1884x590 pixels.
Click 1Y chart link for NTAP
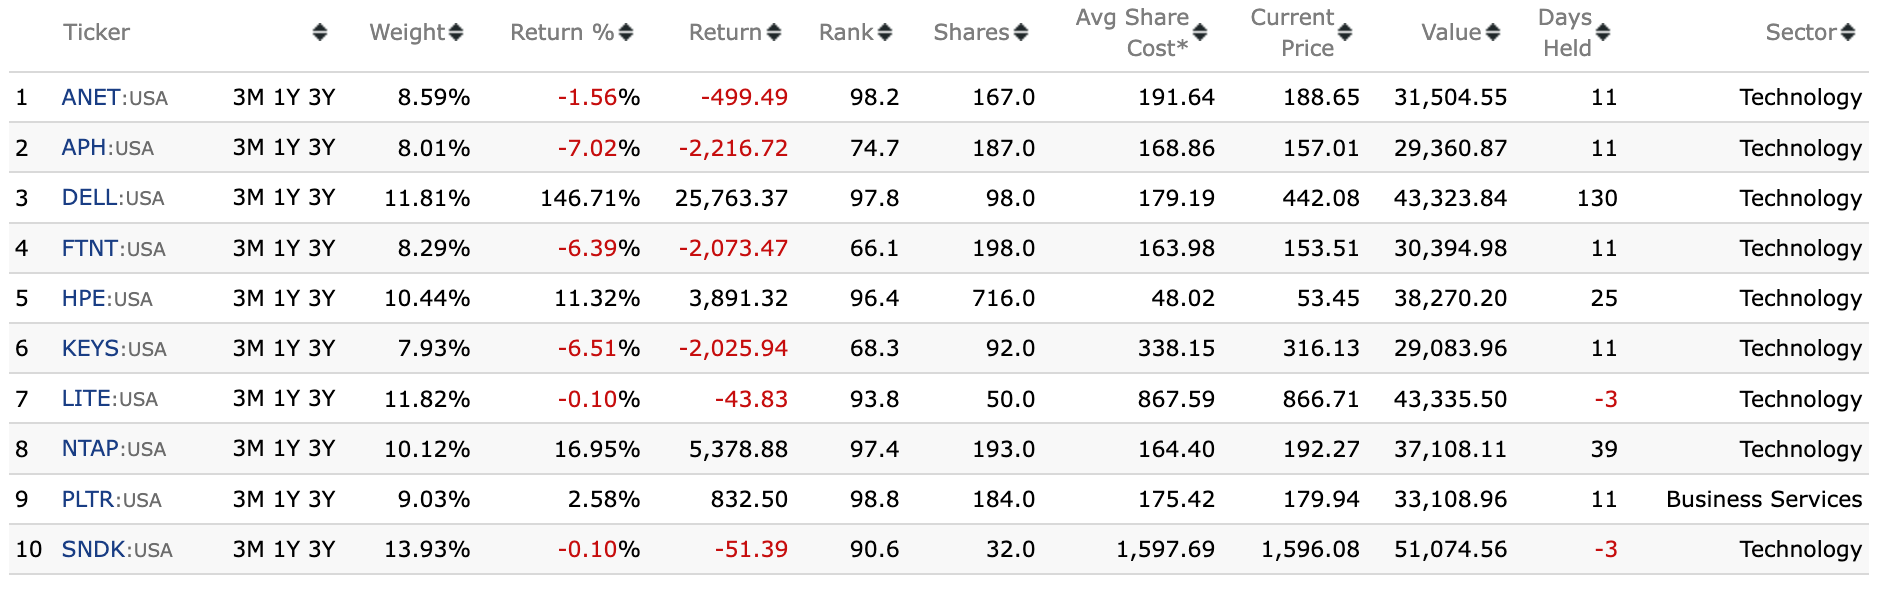pos(286,449)
